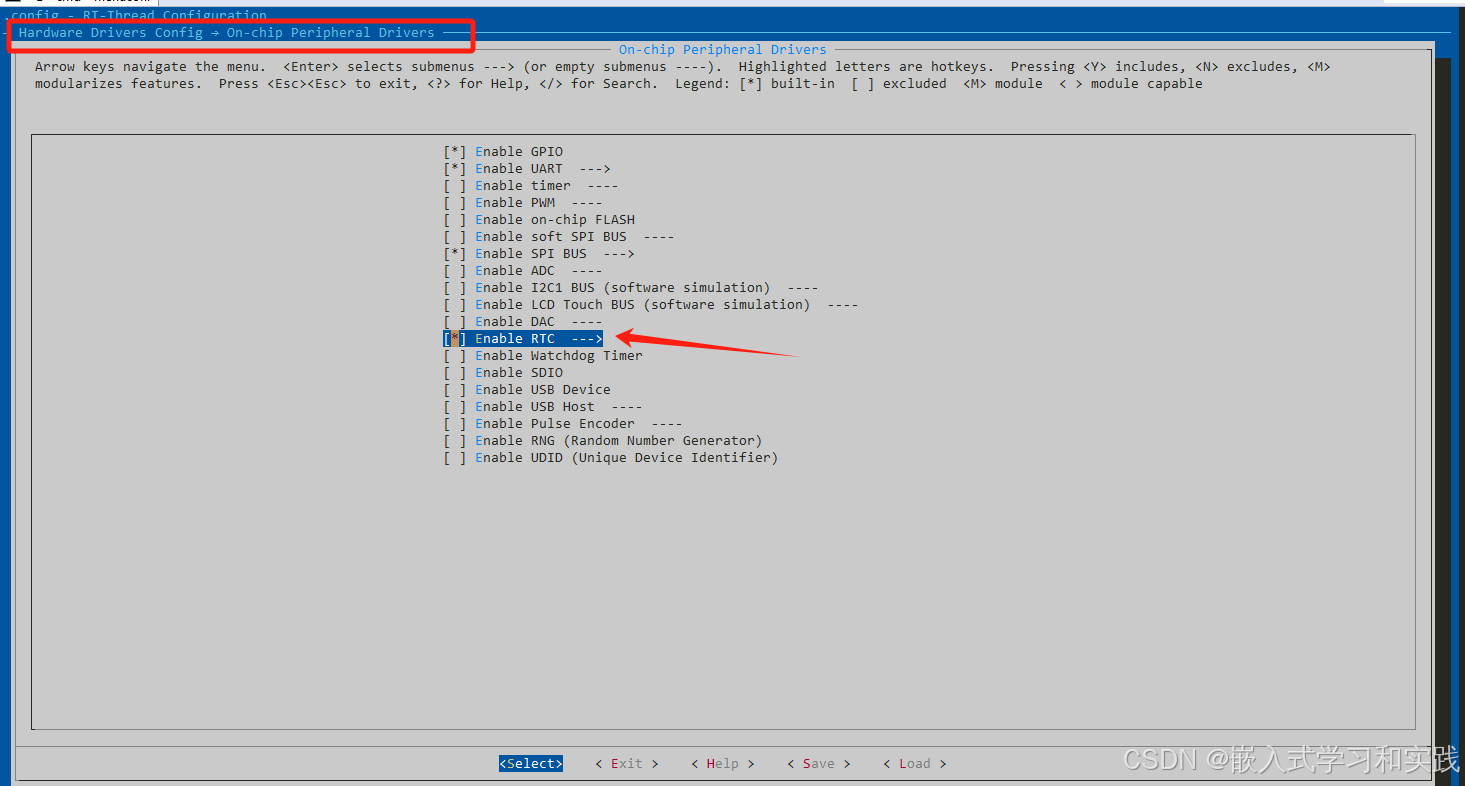Open the Help screen

(x=722, y=763)
